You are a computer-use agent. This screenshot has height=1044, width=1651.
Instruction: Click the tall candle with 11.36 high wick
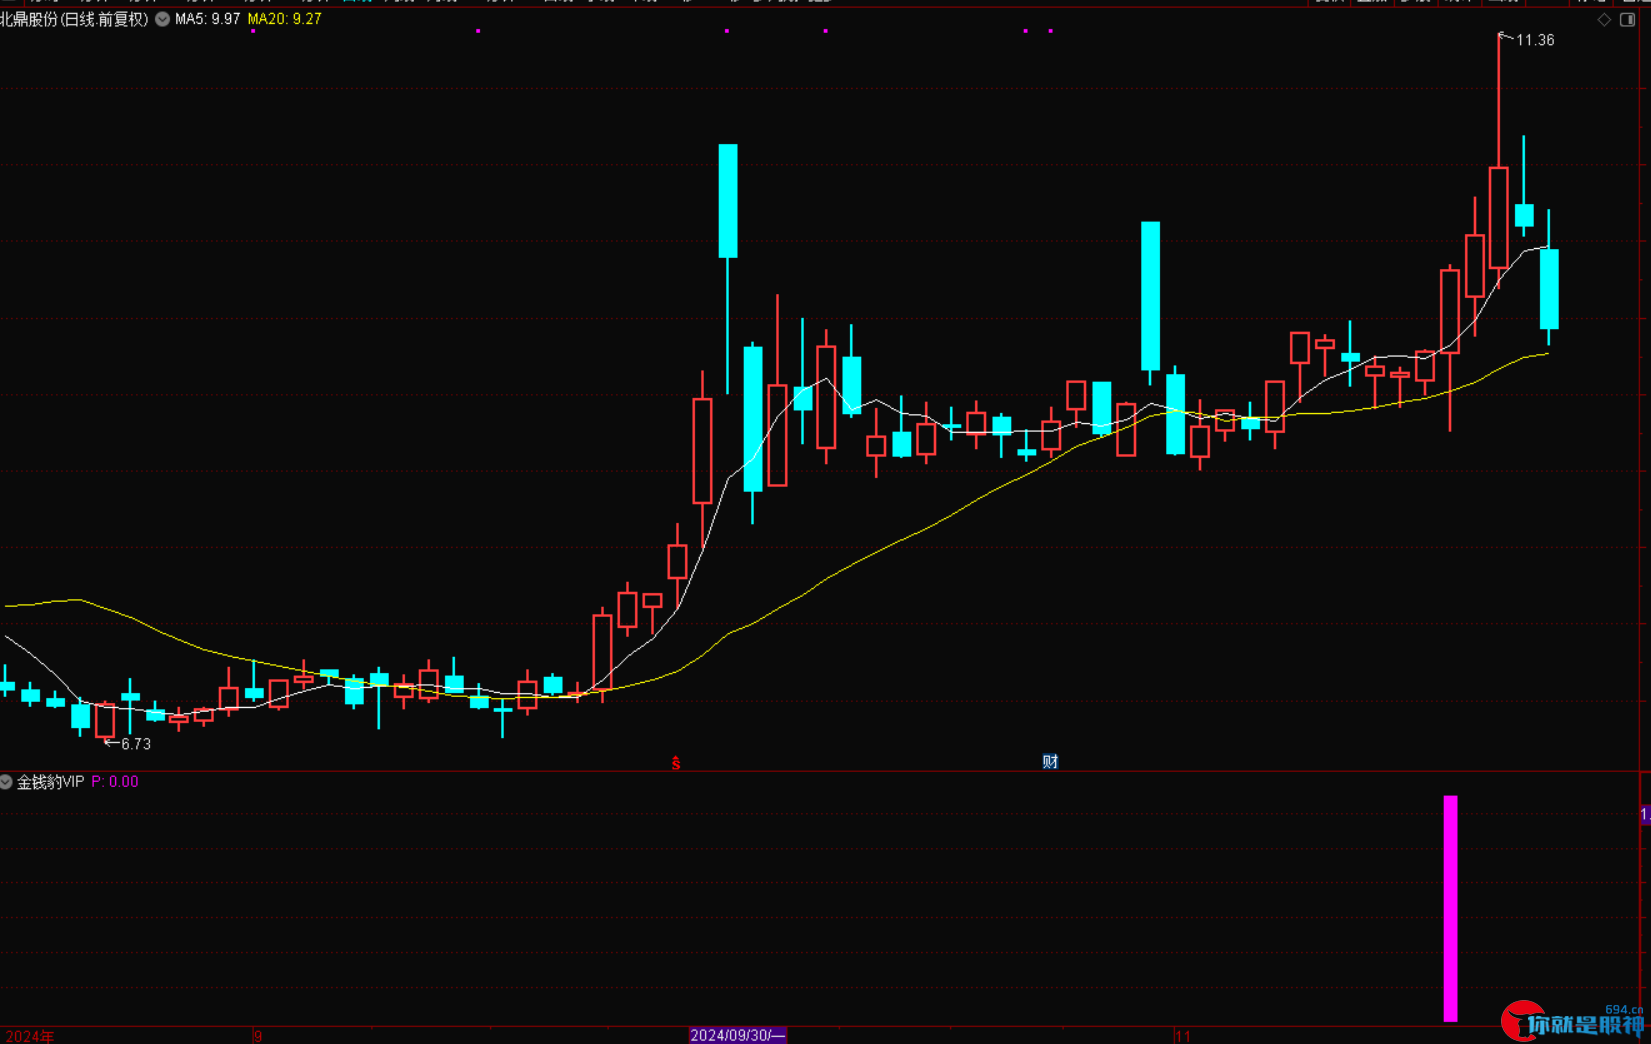point(1499,218)
